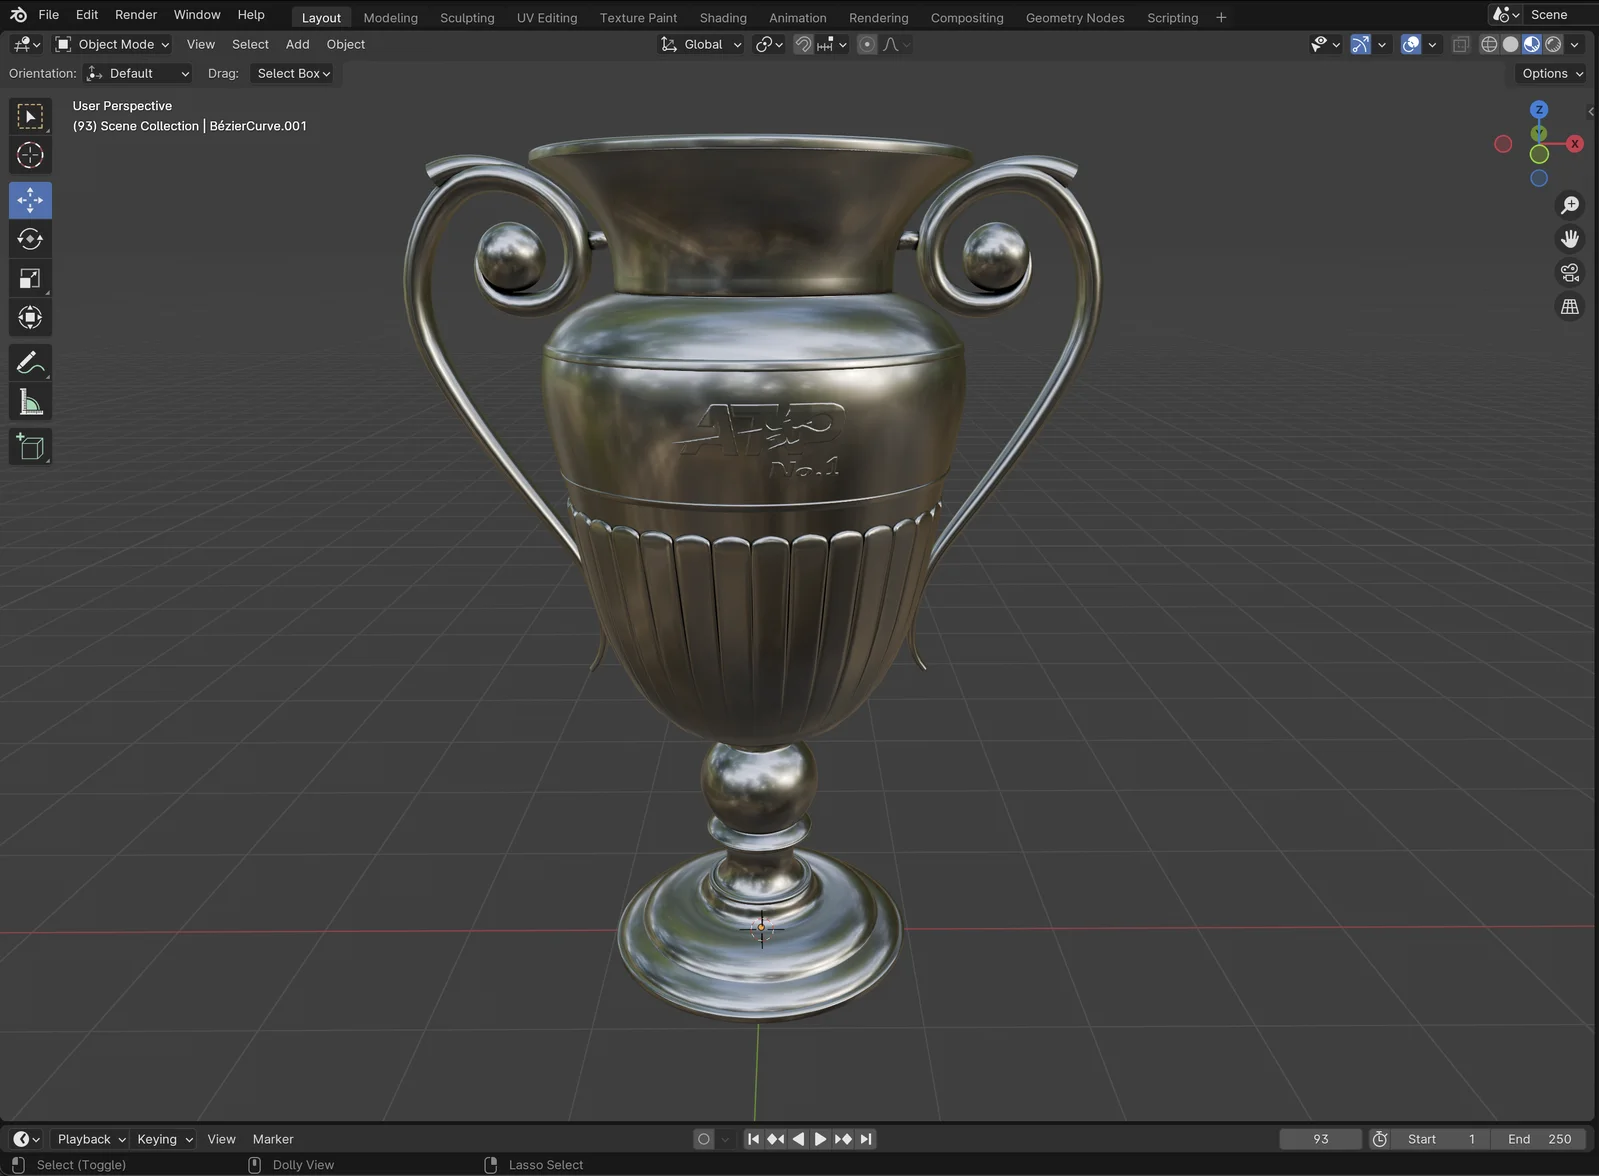Open the File menu
The width and height of the screenshot is (1599, 1176).
coord(48,15)
